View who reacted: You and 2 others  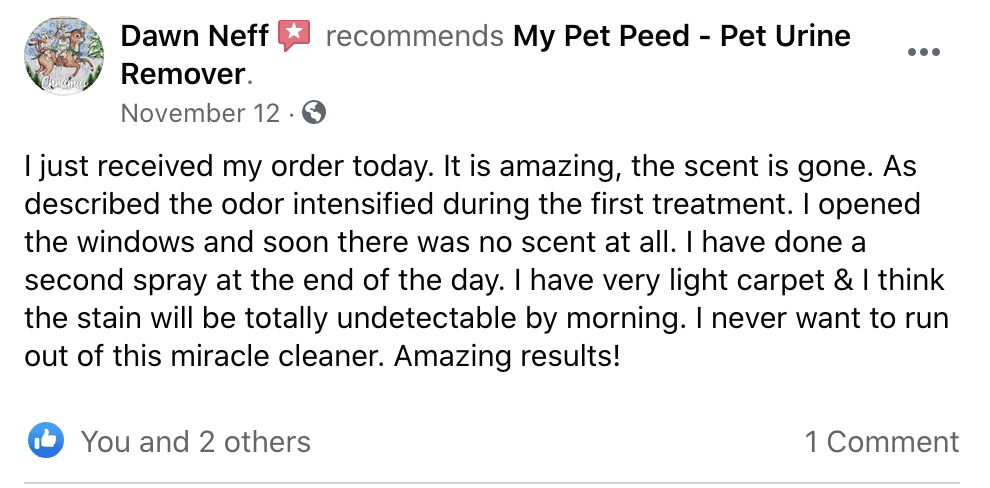tap(195, 441)
